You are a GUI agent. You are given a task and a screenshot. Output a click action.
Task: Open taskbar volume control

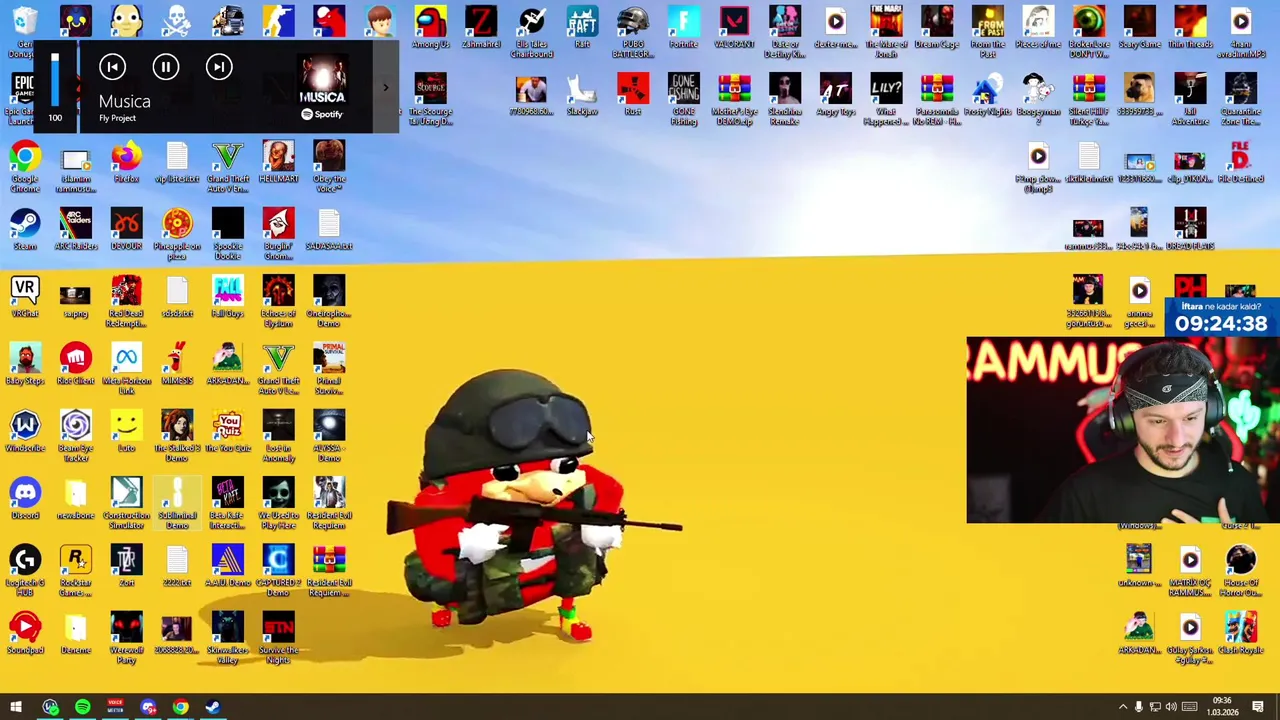1171,707
